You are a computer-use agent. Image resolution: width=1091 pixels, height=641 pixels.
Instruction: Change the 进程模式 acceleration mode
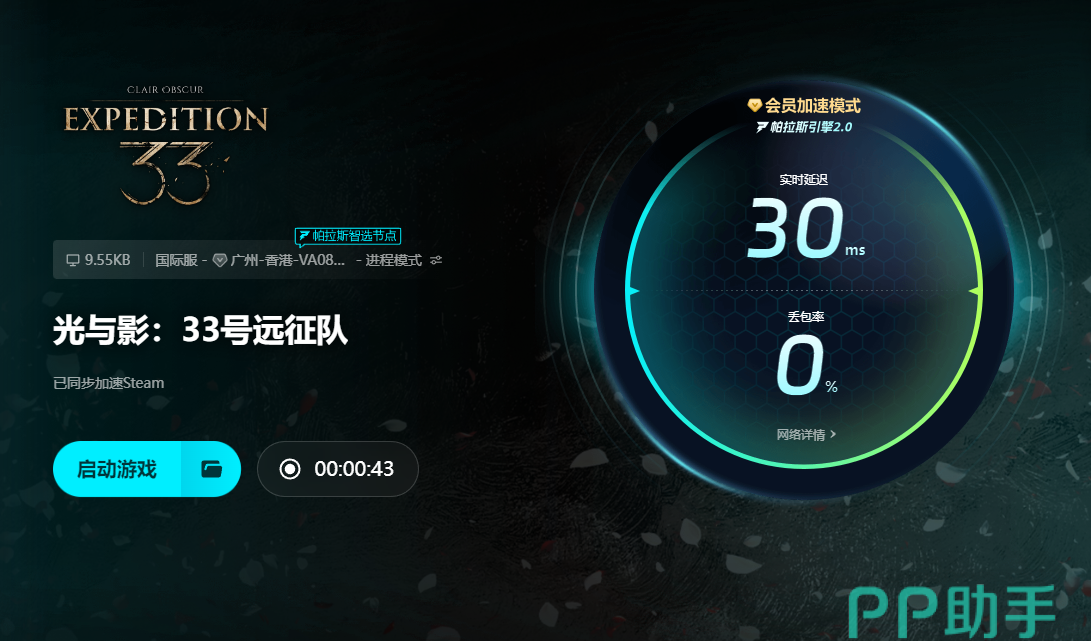click(x=394, y=260)
